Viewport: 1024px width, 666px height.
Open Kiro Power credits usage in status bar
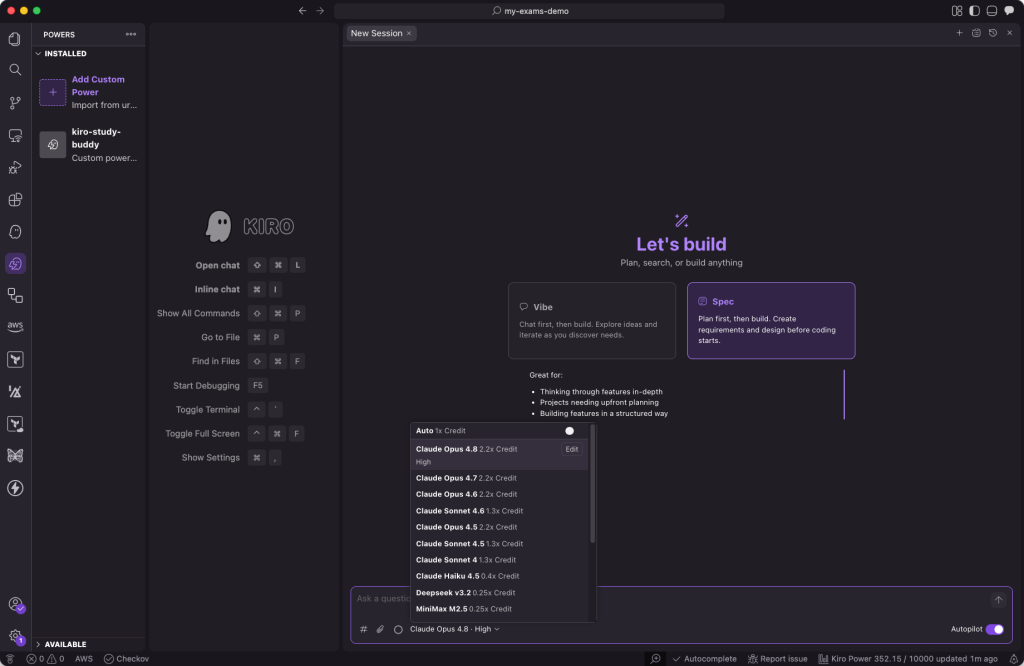click(908, 659)
